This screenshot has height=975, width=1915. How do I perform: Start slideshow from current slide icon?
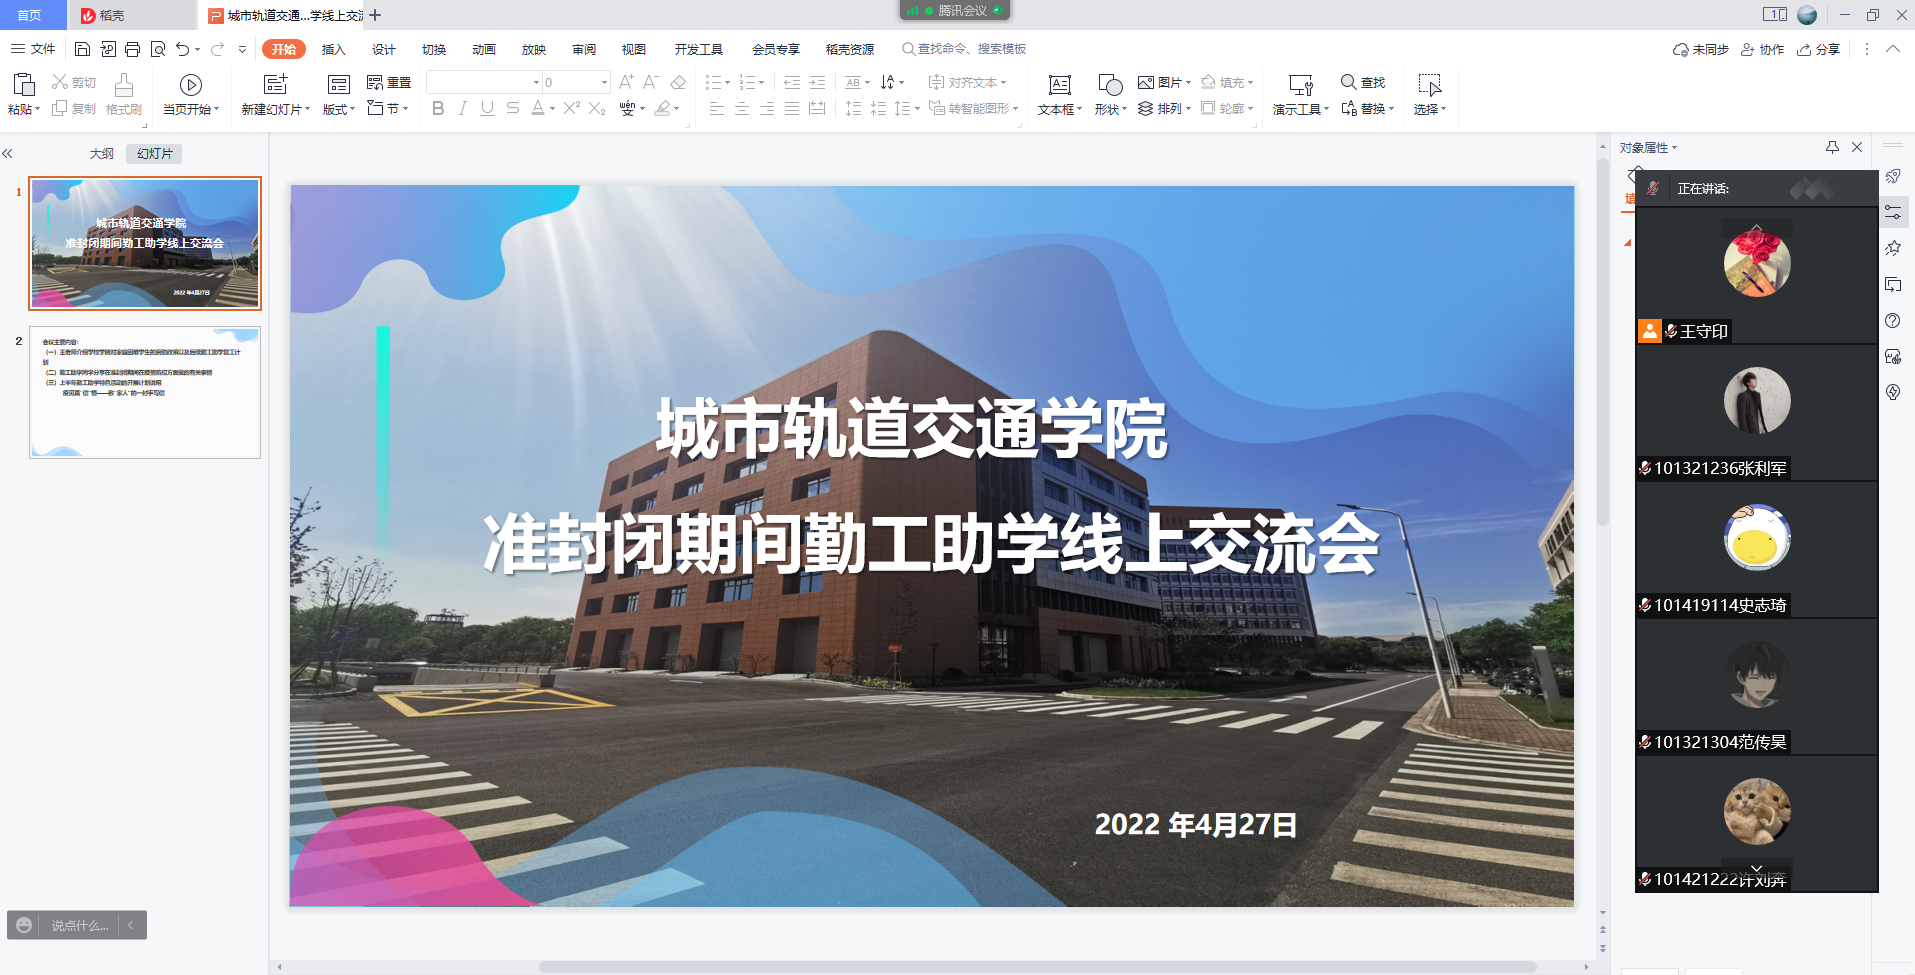(x=190, y=85)
